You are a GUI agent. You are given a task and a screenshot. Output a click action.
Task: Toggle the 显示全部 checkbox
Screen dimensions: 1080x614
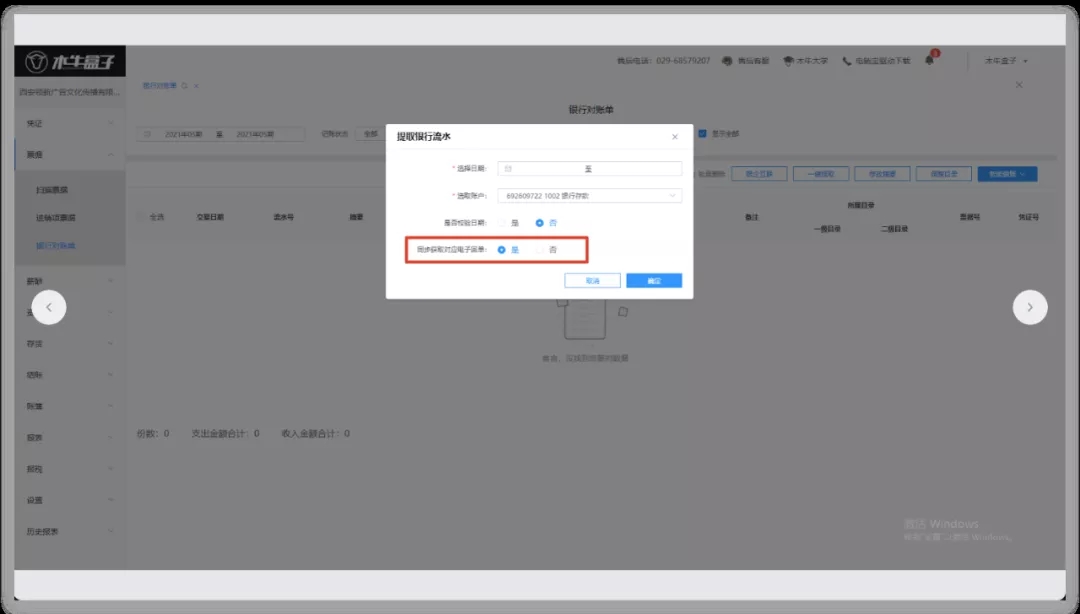tap(703, 134)
